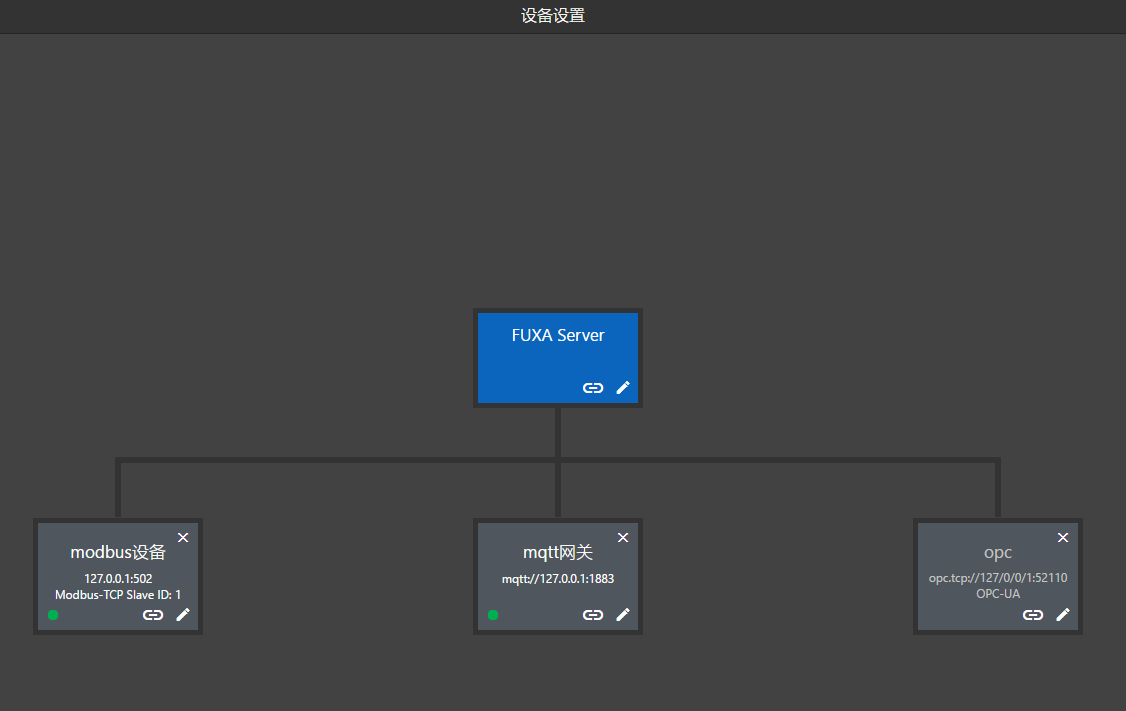Click the 127.0.0.1:502 address text
This screenshot has height=711, width=1126.
[x=118, y=578]
